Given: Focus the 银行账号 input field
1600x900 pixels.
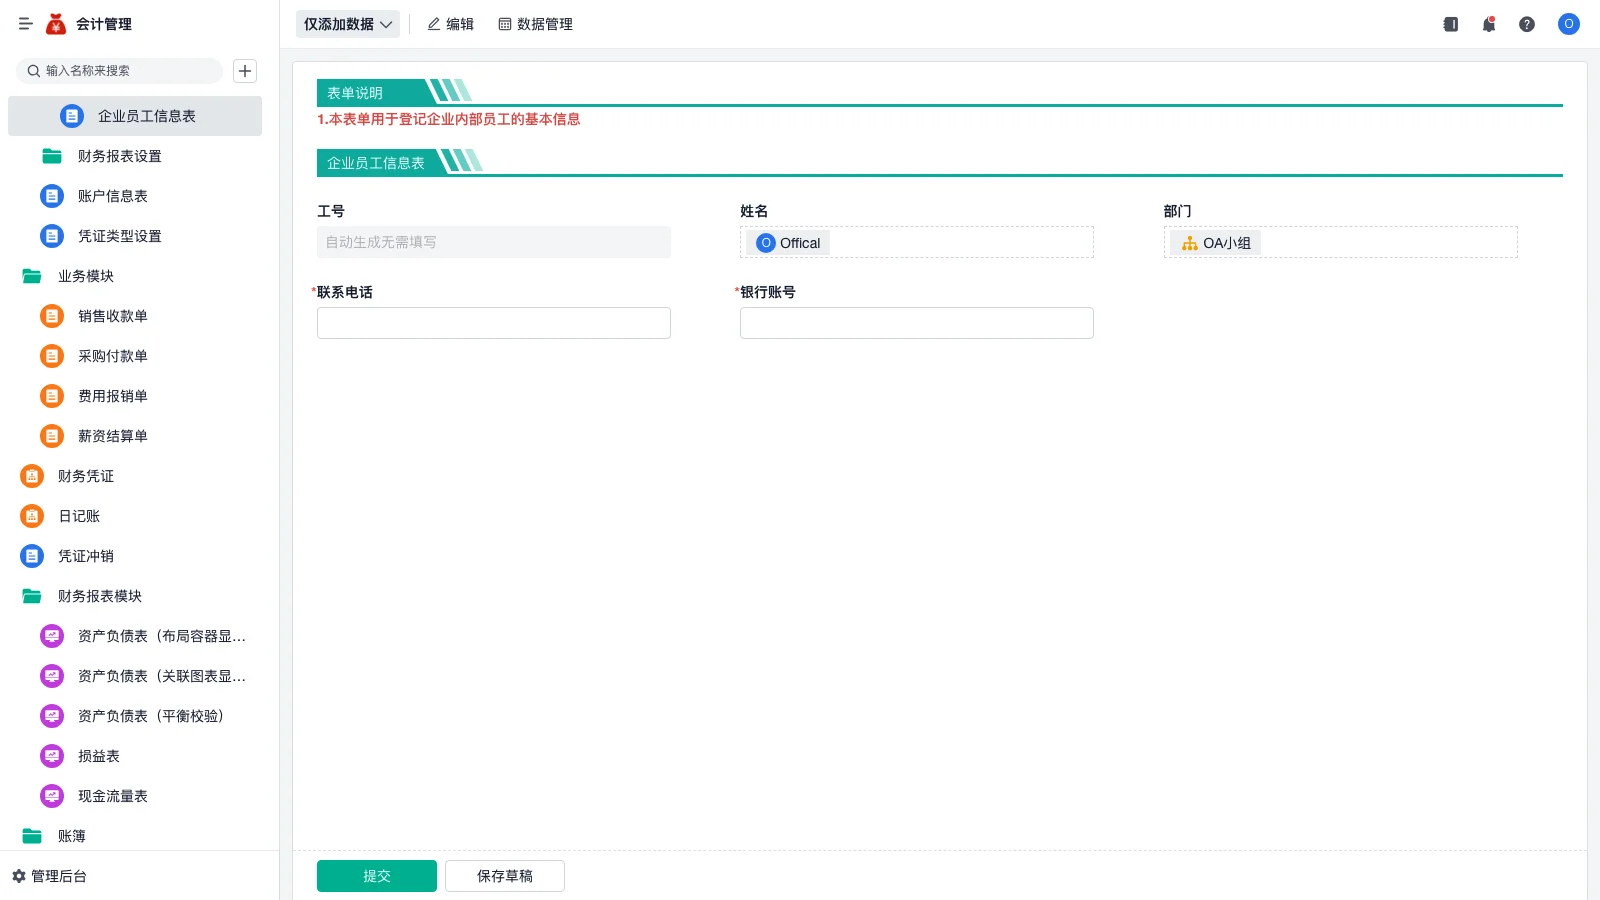Looking at the screenshot, I should click(917, 323).
